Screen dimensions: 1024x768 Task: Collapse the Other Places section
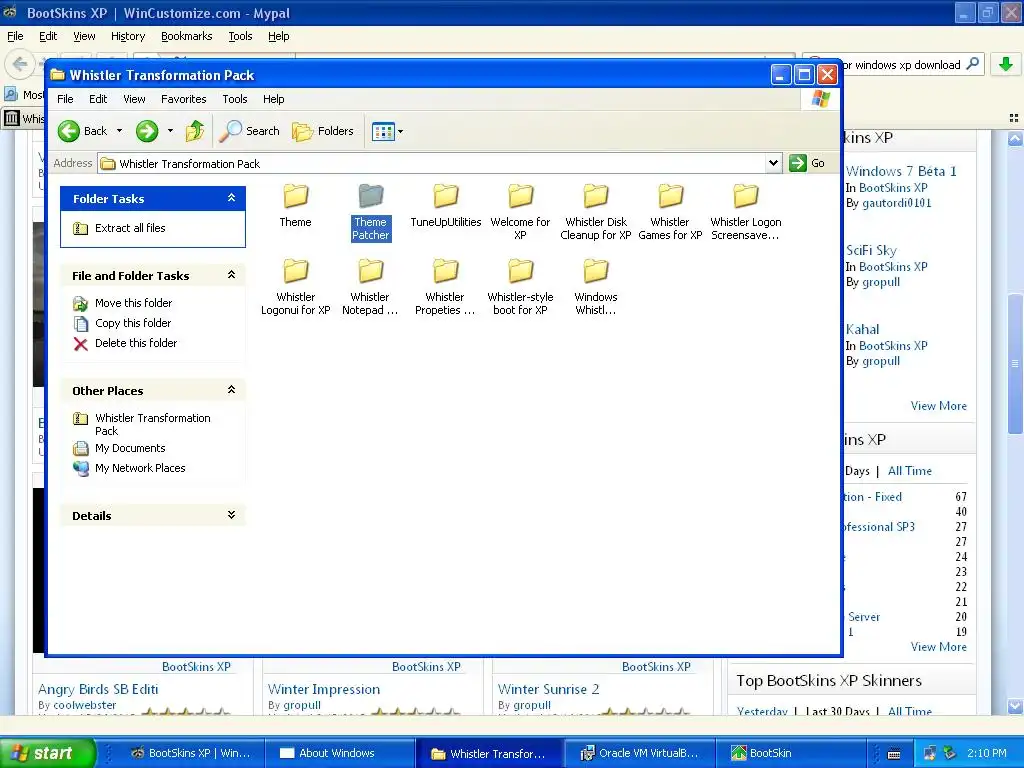231,390
